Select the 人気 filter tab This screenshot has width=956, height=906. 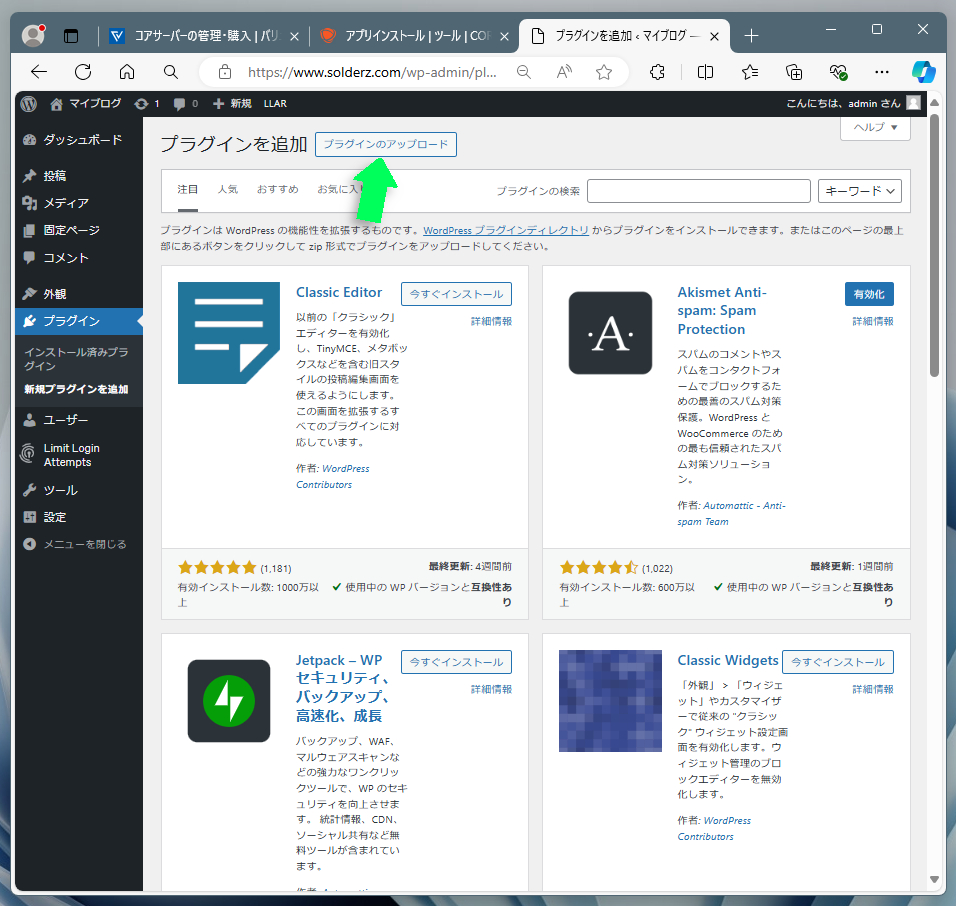tap(228, 190)
